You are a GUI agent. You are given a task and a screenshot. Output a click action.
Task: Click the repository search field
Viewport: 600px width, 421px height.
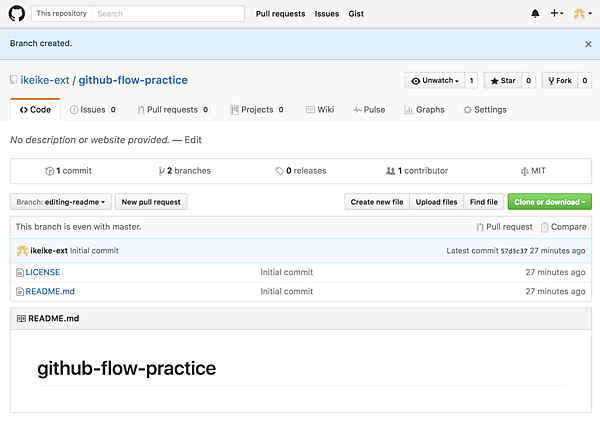(168, 14)
